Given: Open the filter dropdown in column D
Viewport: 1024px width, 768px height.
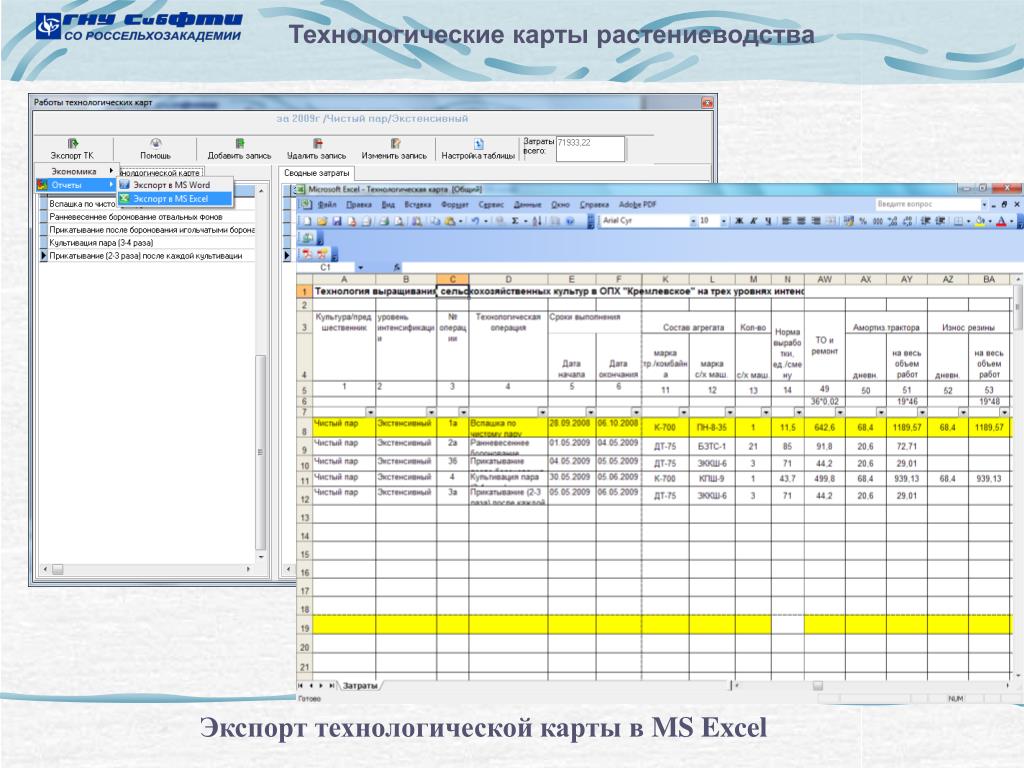Looking at the screenshot, I should [543, 412].
